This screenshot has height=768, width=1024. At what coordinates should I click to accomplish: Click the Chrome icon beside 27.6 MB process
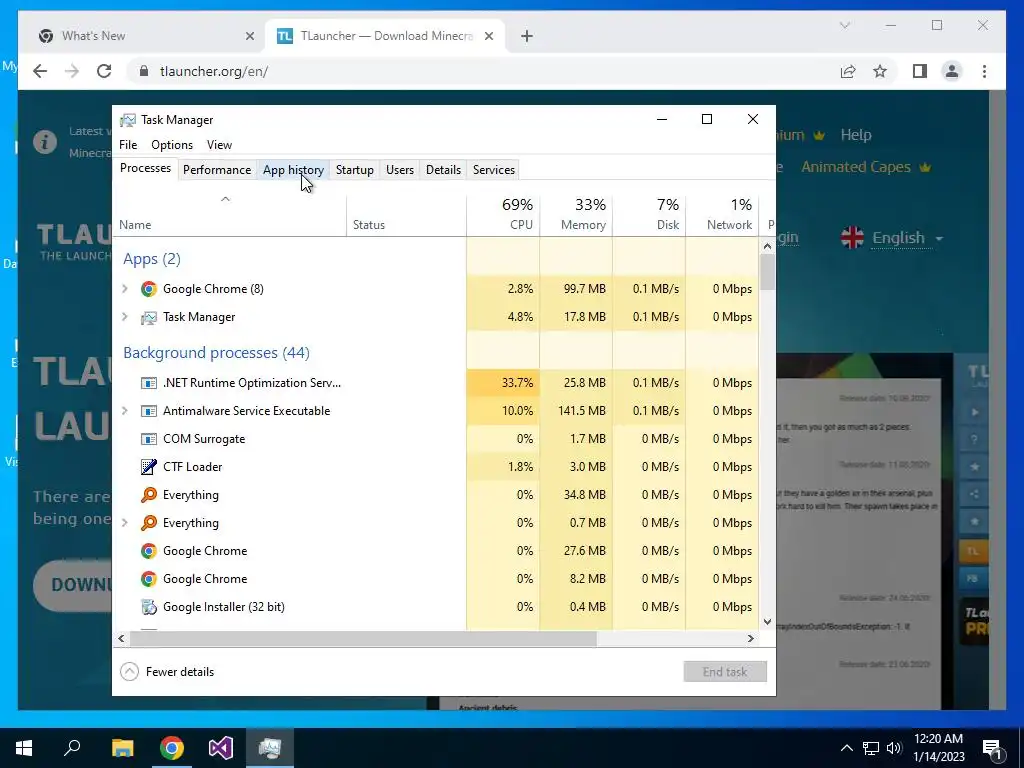(149, 551)
